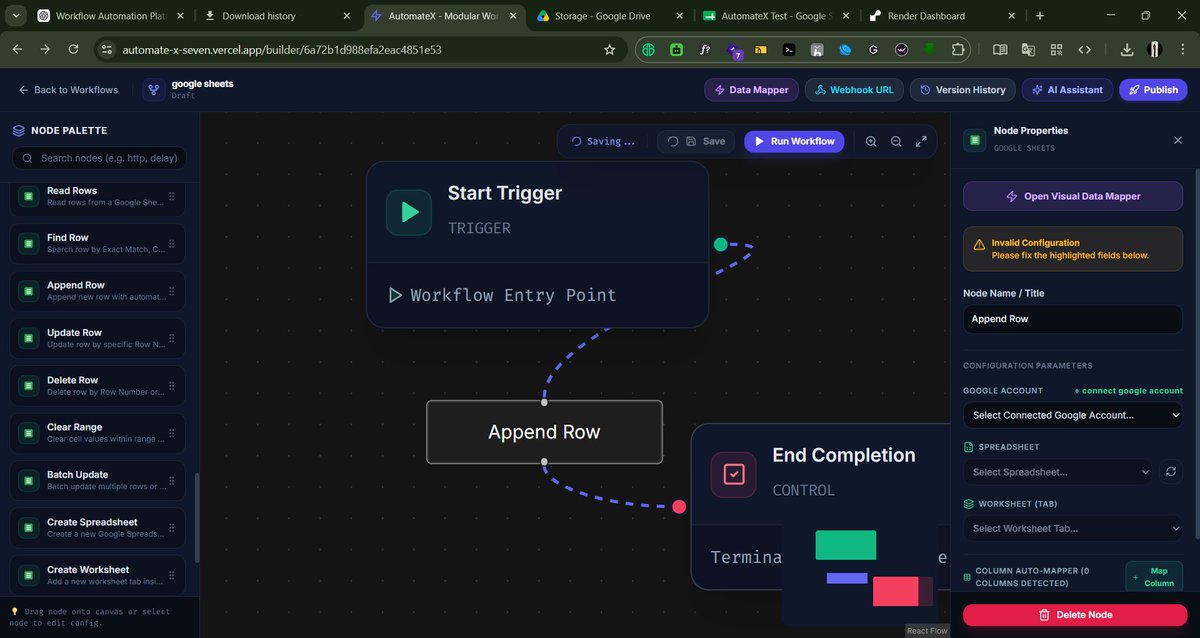Expand the Select Worksheet Tab dropdown

click(1073, 528)
